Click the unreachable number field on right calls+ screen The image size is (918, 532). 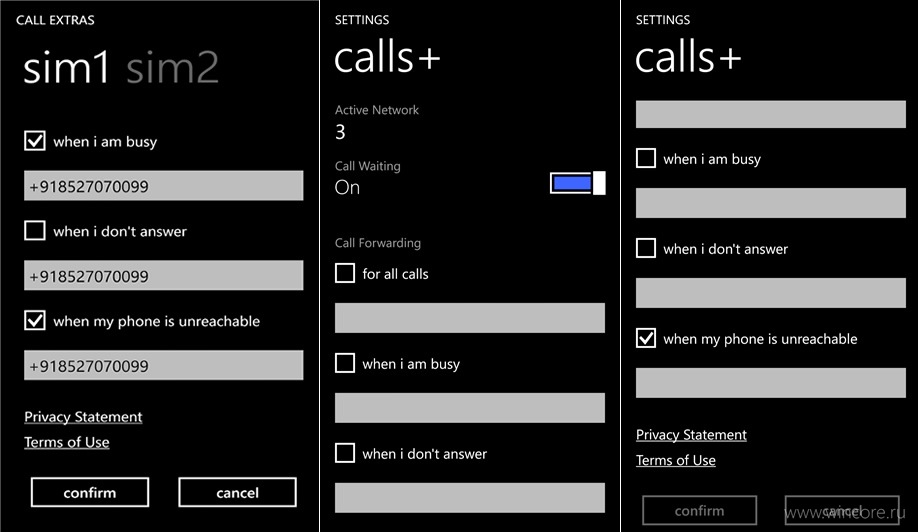coord(770,383)
